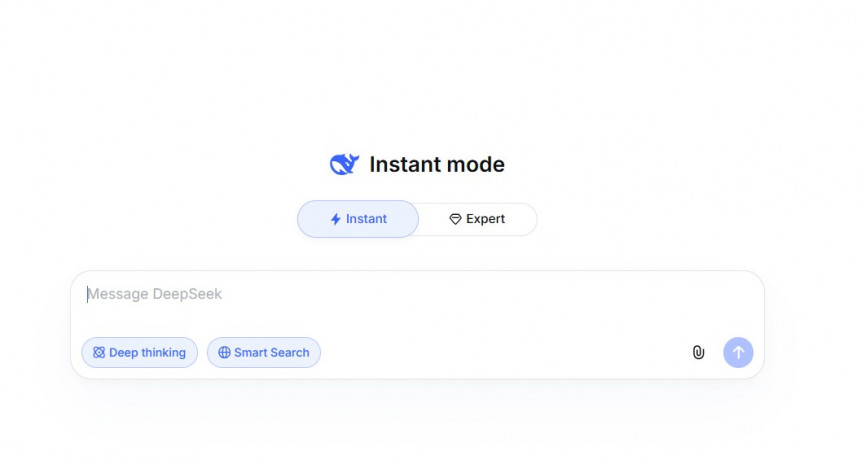Enable the Deep thinking toggle
The height and width of the screenshot is (460, 861).
coord(140,353)
